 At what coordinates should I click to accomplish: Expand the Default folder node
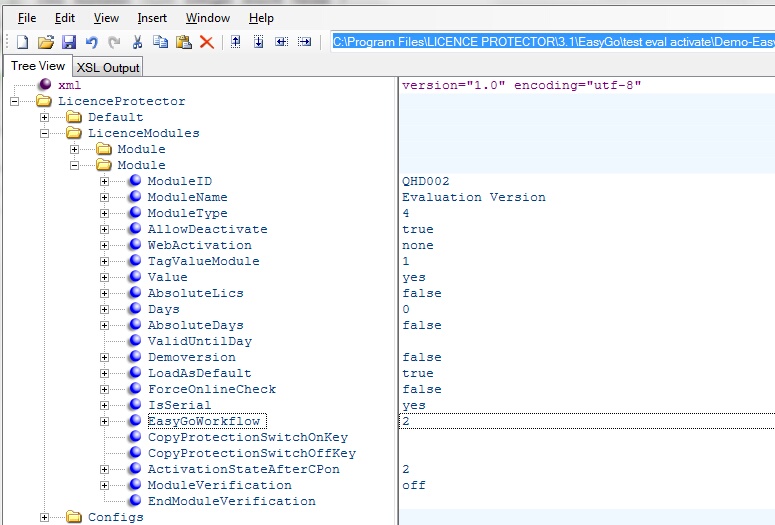pyautogui.click(x=44, y=117)
